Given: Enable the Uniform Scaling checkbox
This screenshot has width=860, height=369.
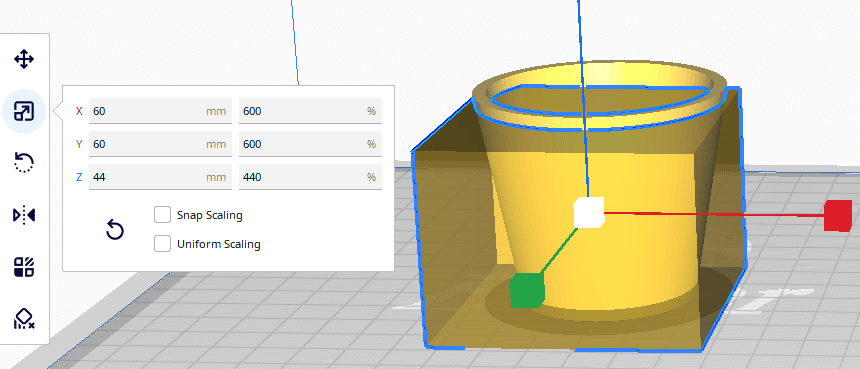Looking at the screenshot, I should pyautogui.click(x=162, y=244).
